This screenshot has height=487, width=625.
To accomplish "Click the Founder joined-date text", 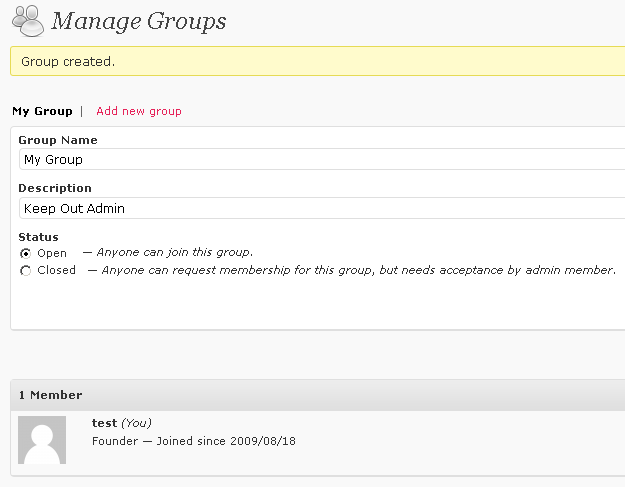I will (x=194, y=441).
